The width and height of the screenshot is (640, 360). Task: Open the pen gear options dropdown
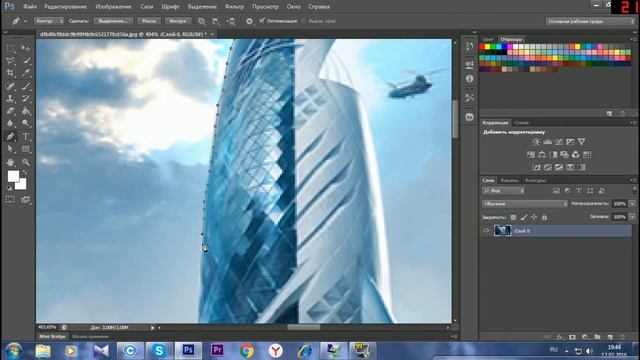tap(249, 21)
